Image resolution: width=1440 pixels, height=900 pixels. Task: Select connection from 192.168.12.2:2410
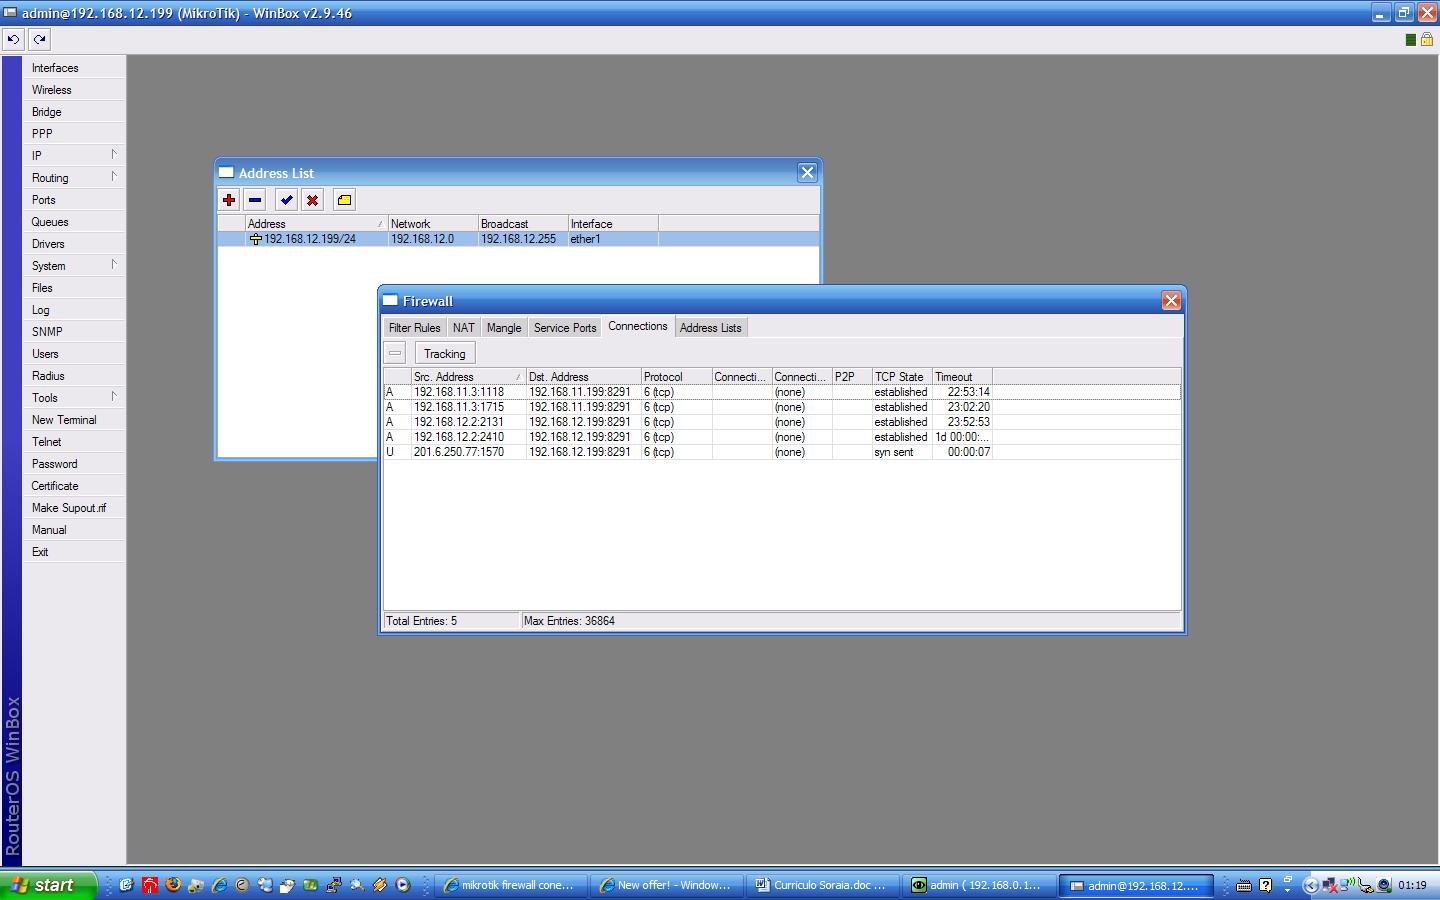click(782, 437)
